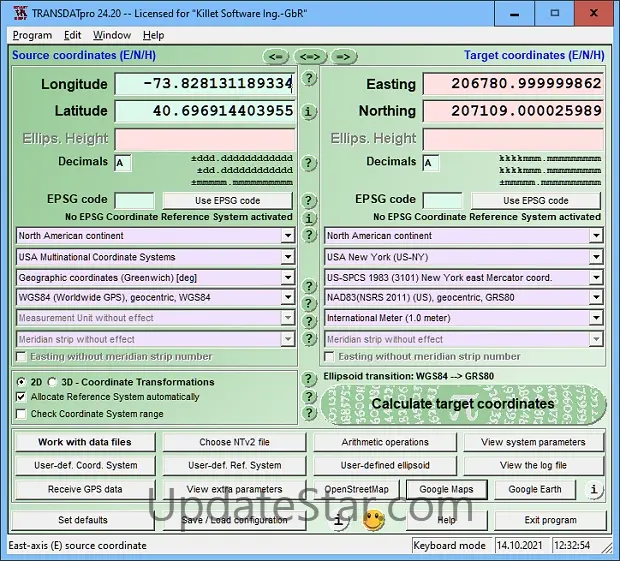This screenshot has height=561, width=620.
Task: Expand US-SPCS 1983 (3101) New York east dropdown
Action: pos(596,278)
